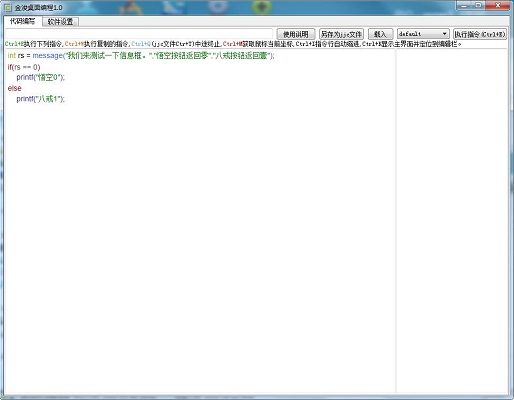This screenshot has height=400, width=514.
Task: Click the 'else' keyword line
Action: (x=15, y=88)
